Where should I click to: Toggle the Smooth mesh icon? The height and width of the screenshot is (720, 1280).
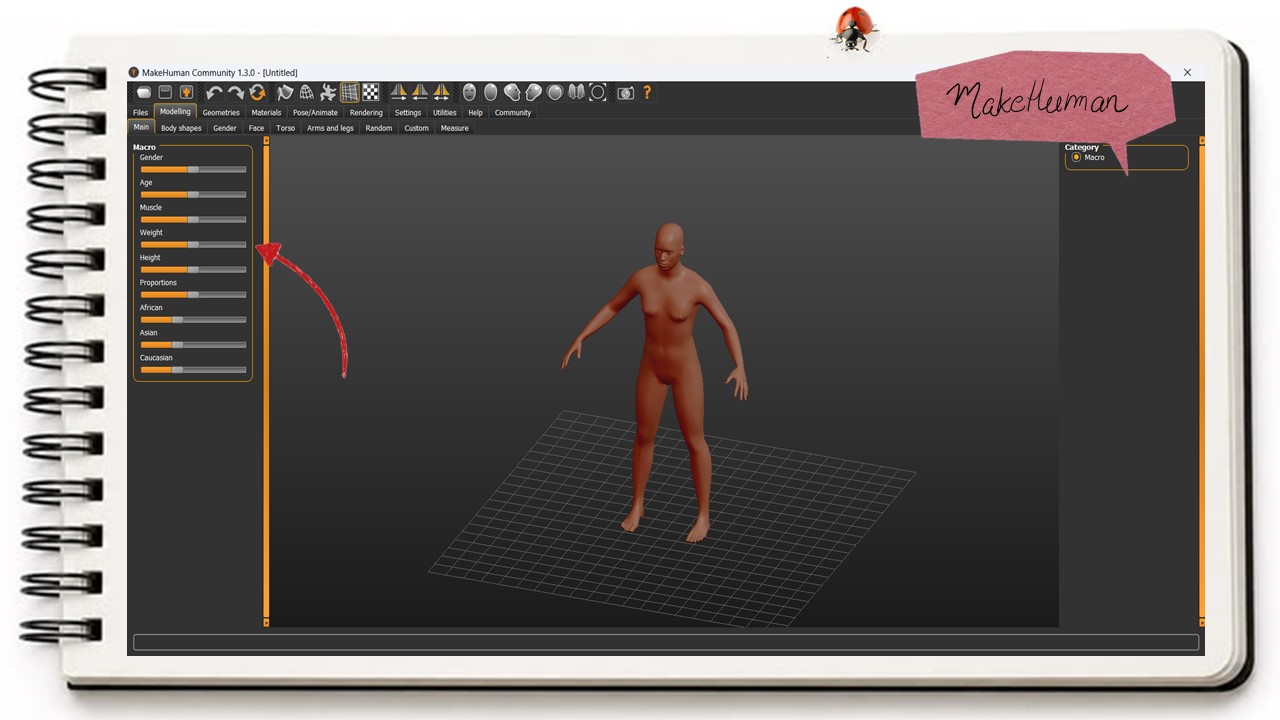(285, 93)
